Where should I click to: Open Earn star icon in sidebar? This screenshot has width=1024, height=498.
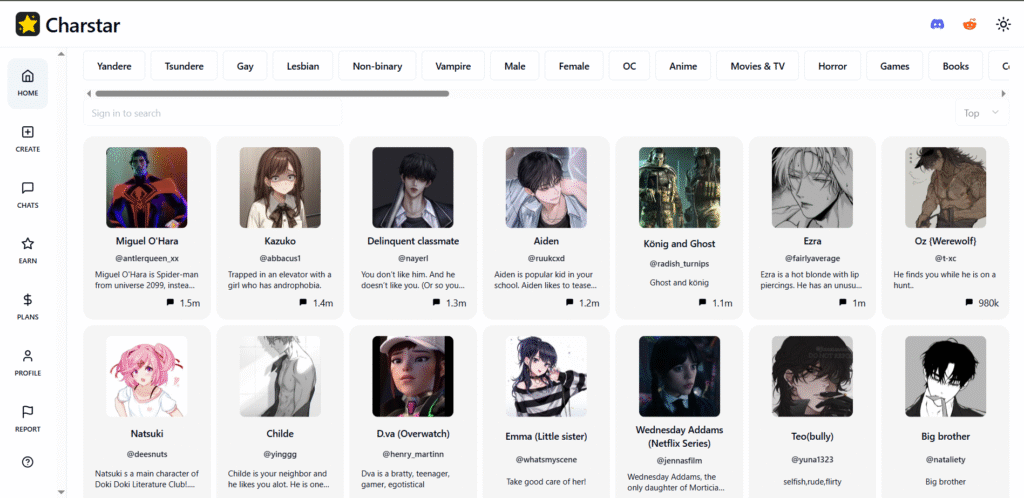tap(27, 244)
